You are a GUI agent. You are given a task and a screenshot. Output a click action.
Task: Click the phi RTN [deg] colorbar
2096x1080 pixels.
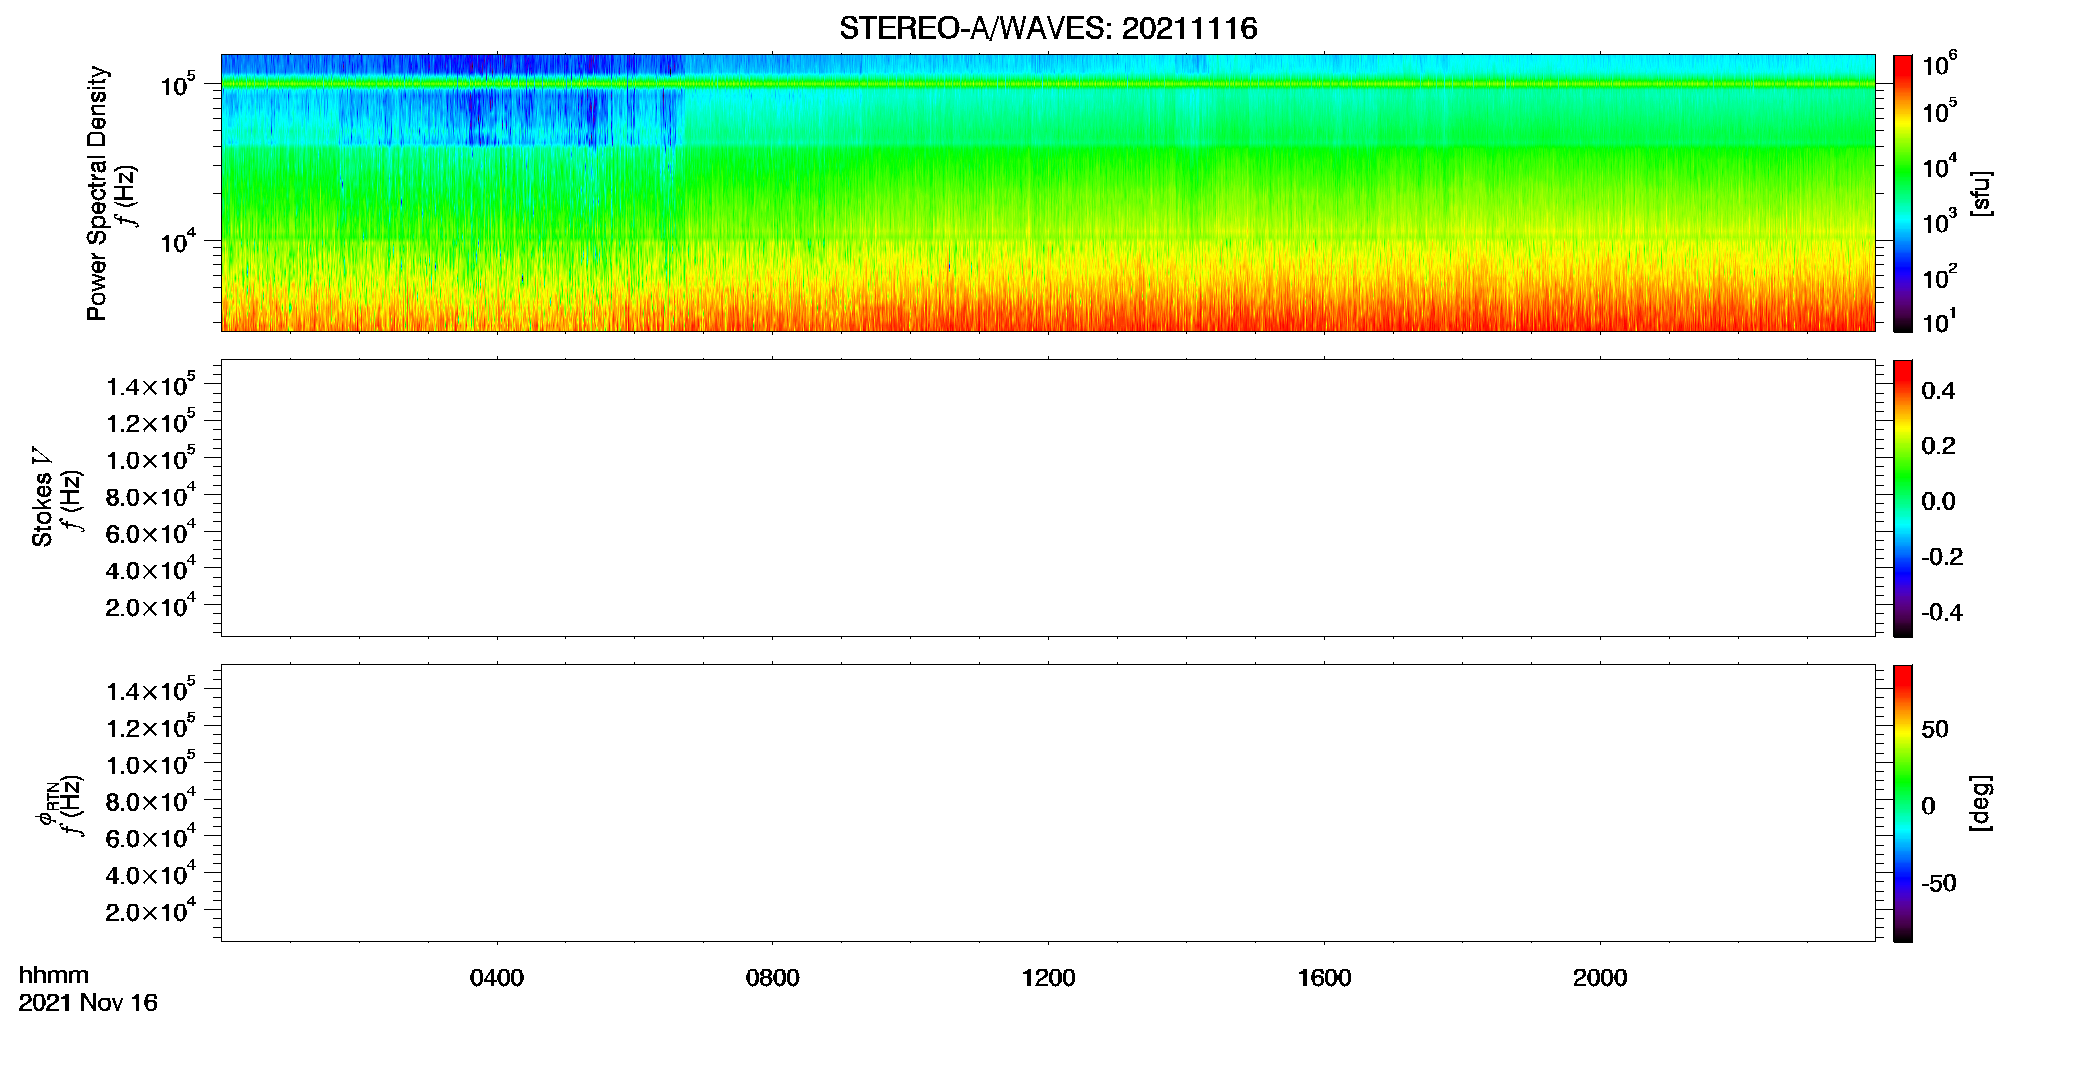point(1903,803)
